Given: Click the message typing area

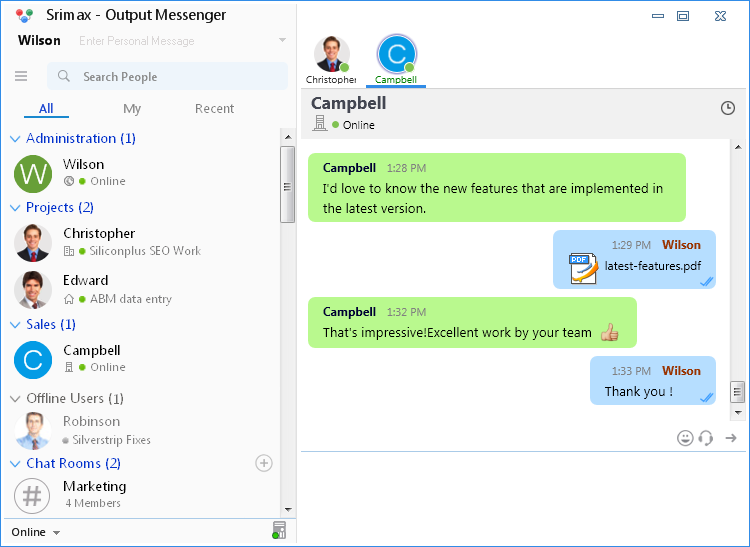Looking at the screenshot, I should point(523,497).
